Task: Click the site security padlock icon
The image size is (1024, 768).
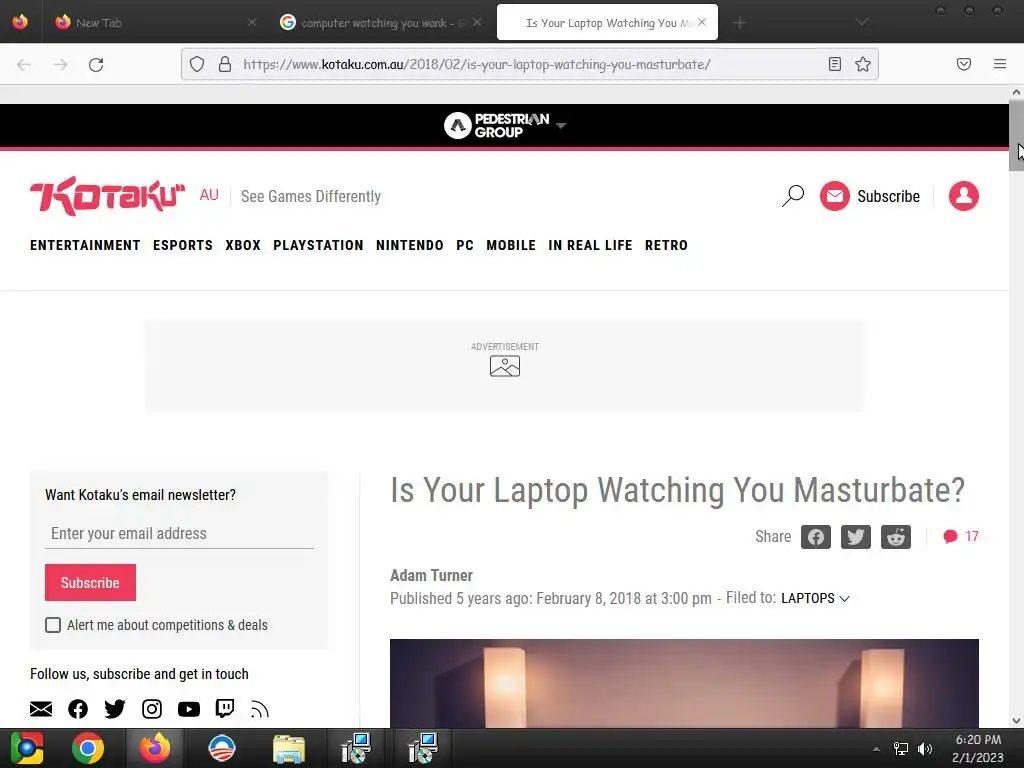Action: [225, 64]
